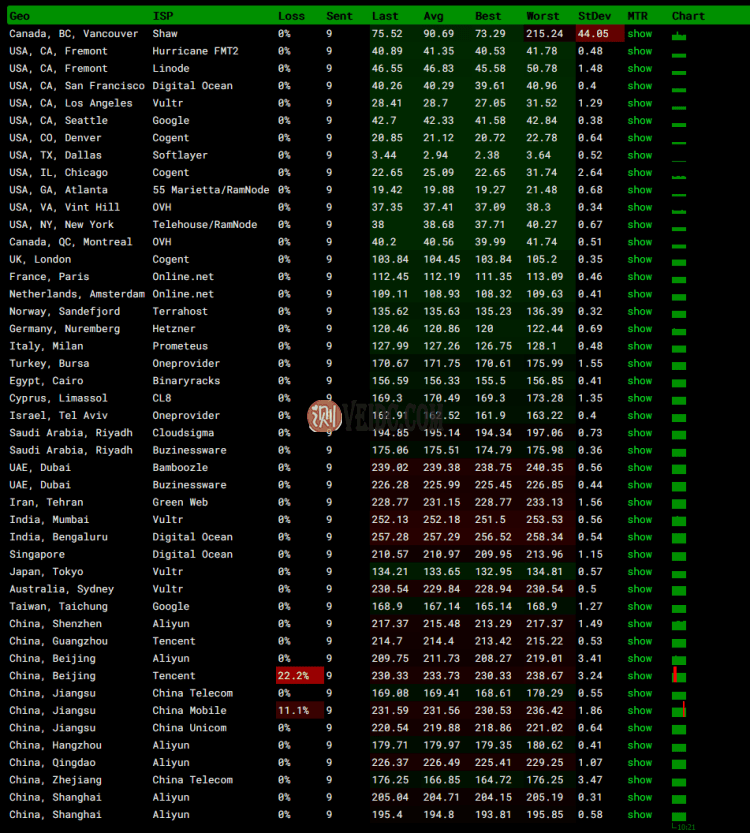The image size is (750, 833).
Task: Select the 11.1% loss cell
Action: coord(300,710)
